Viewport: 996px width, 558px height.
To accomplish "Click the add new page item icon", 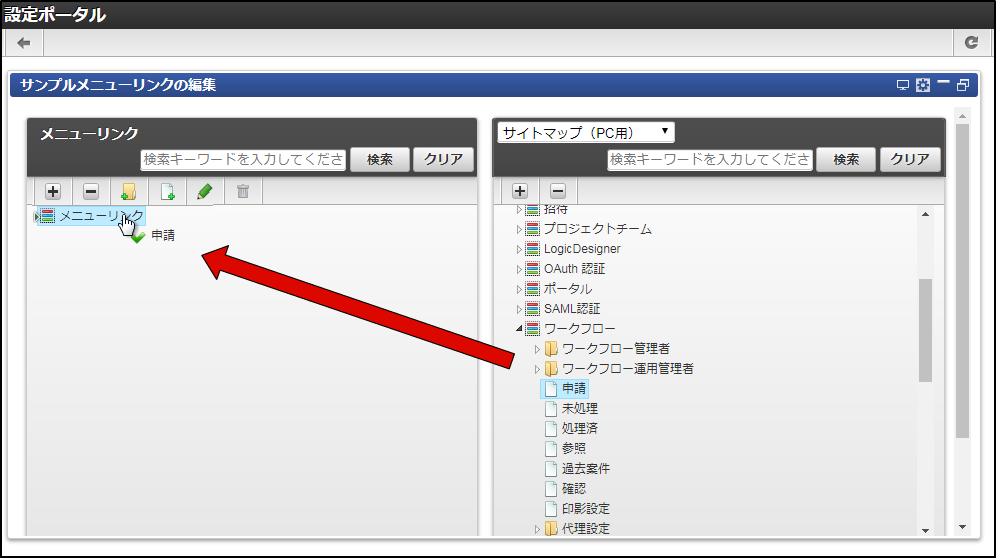I will [167, 191].
